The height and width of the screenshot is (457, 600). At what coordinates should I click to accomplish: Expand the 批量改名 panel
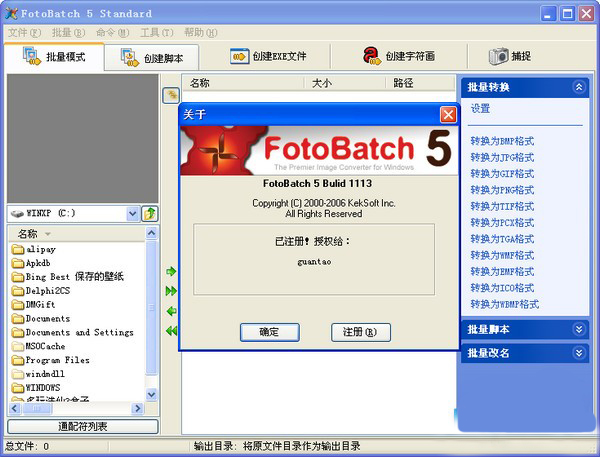click(x=579, y=353)
